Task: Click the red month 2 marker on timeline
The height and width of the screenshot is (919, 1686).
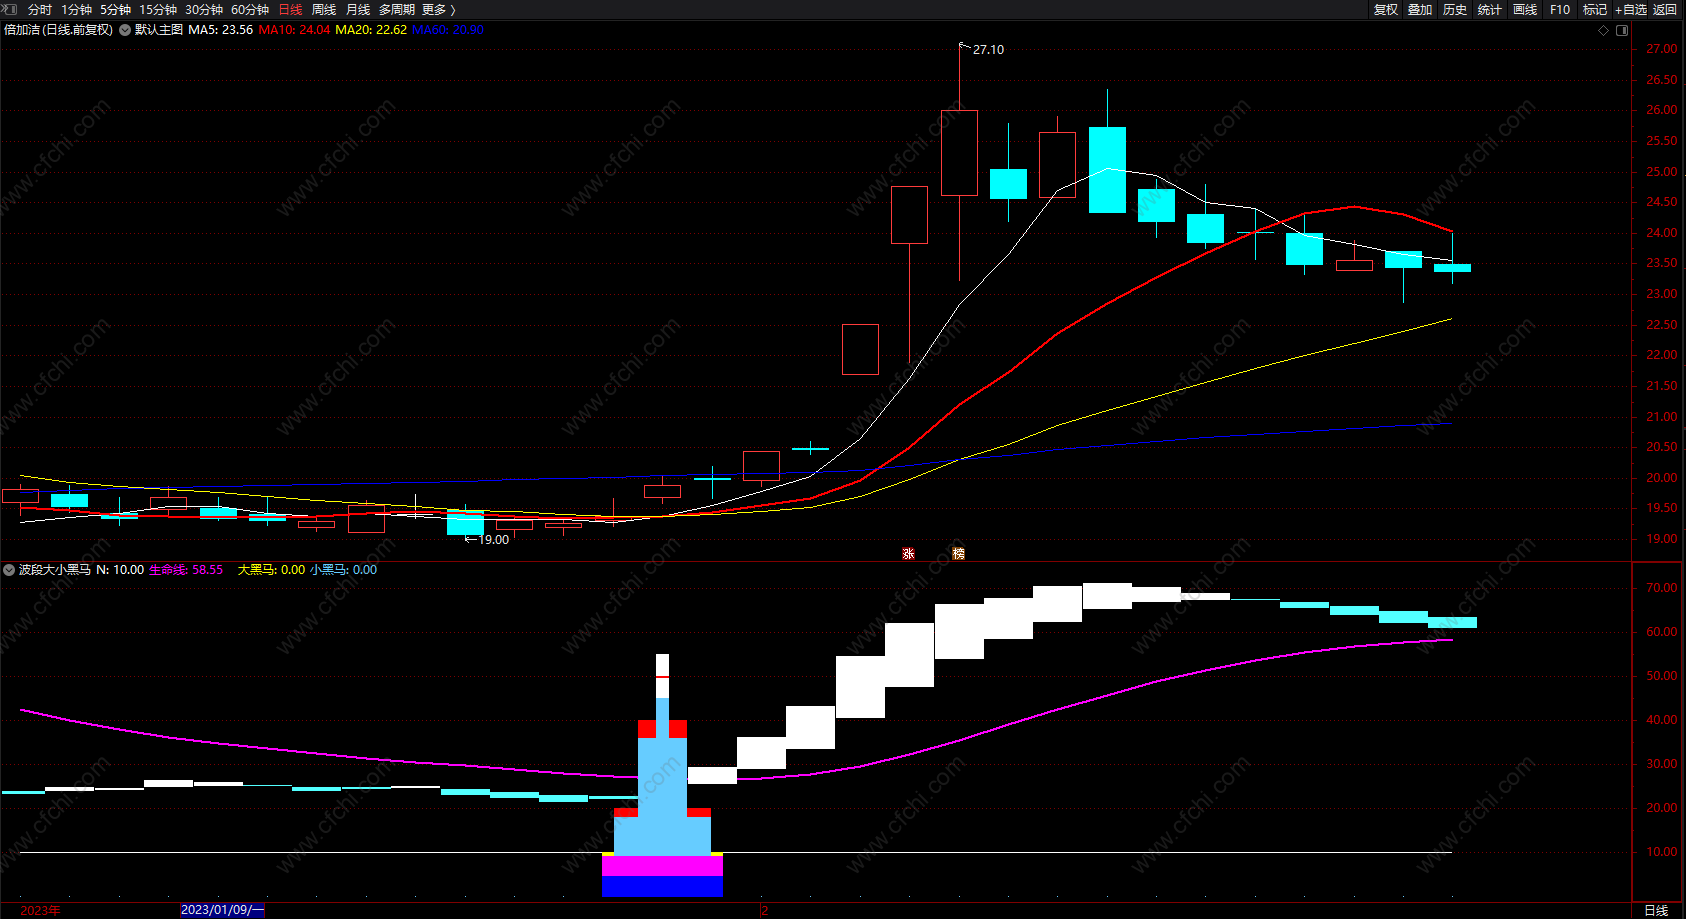Action: pyautogui.click(x=764, y=911)
